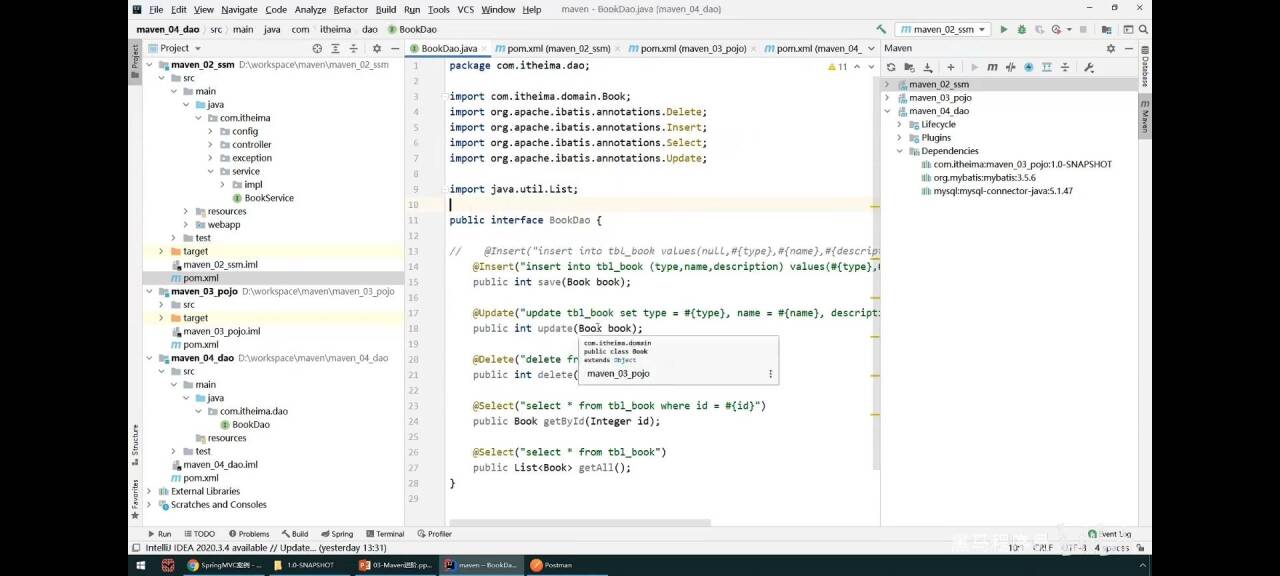1280x576 pixels.
Task: Open the Navigate menu
Action: point(239,10)
